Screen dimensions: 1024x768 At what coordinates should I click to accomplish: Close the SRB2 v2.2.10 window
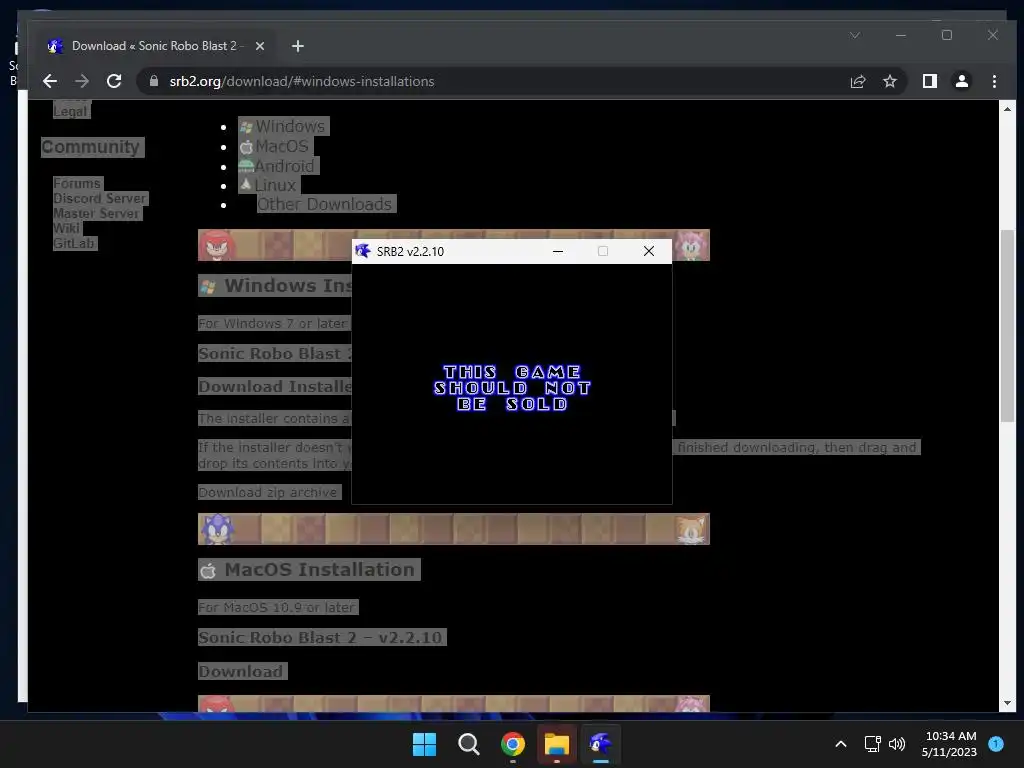pyautogui.click(x=648, y=251)
